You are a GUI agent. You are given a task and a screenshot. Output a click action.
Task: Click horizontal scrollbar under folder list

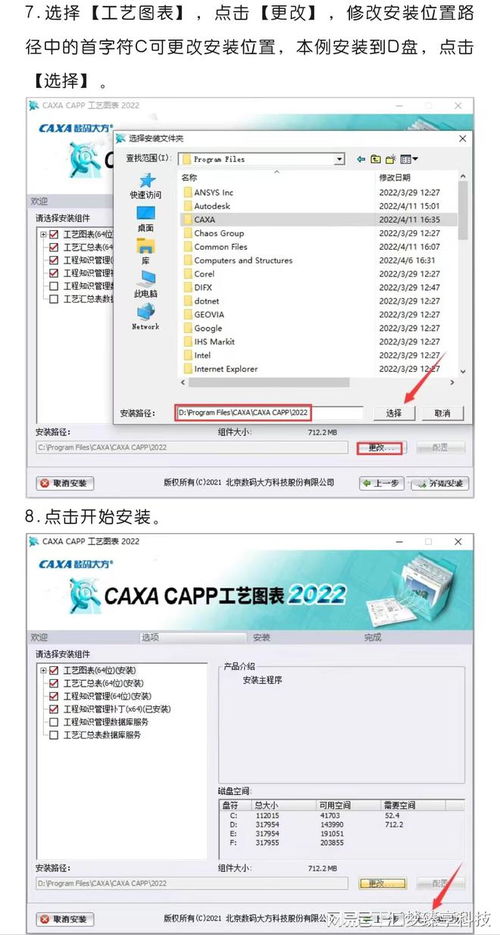(x=318, y=382)
